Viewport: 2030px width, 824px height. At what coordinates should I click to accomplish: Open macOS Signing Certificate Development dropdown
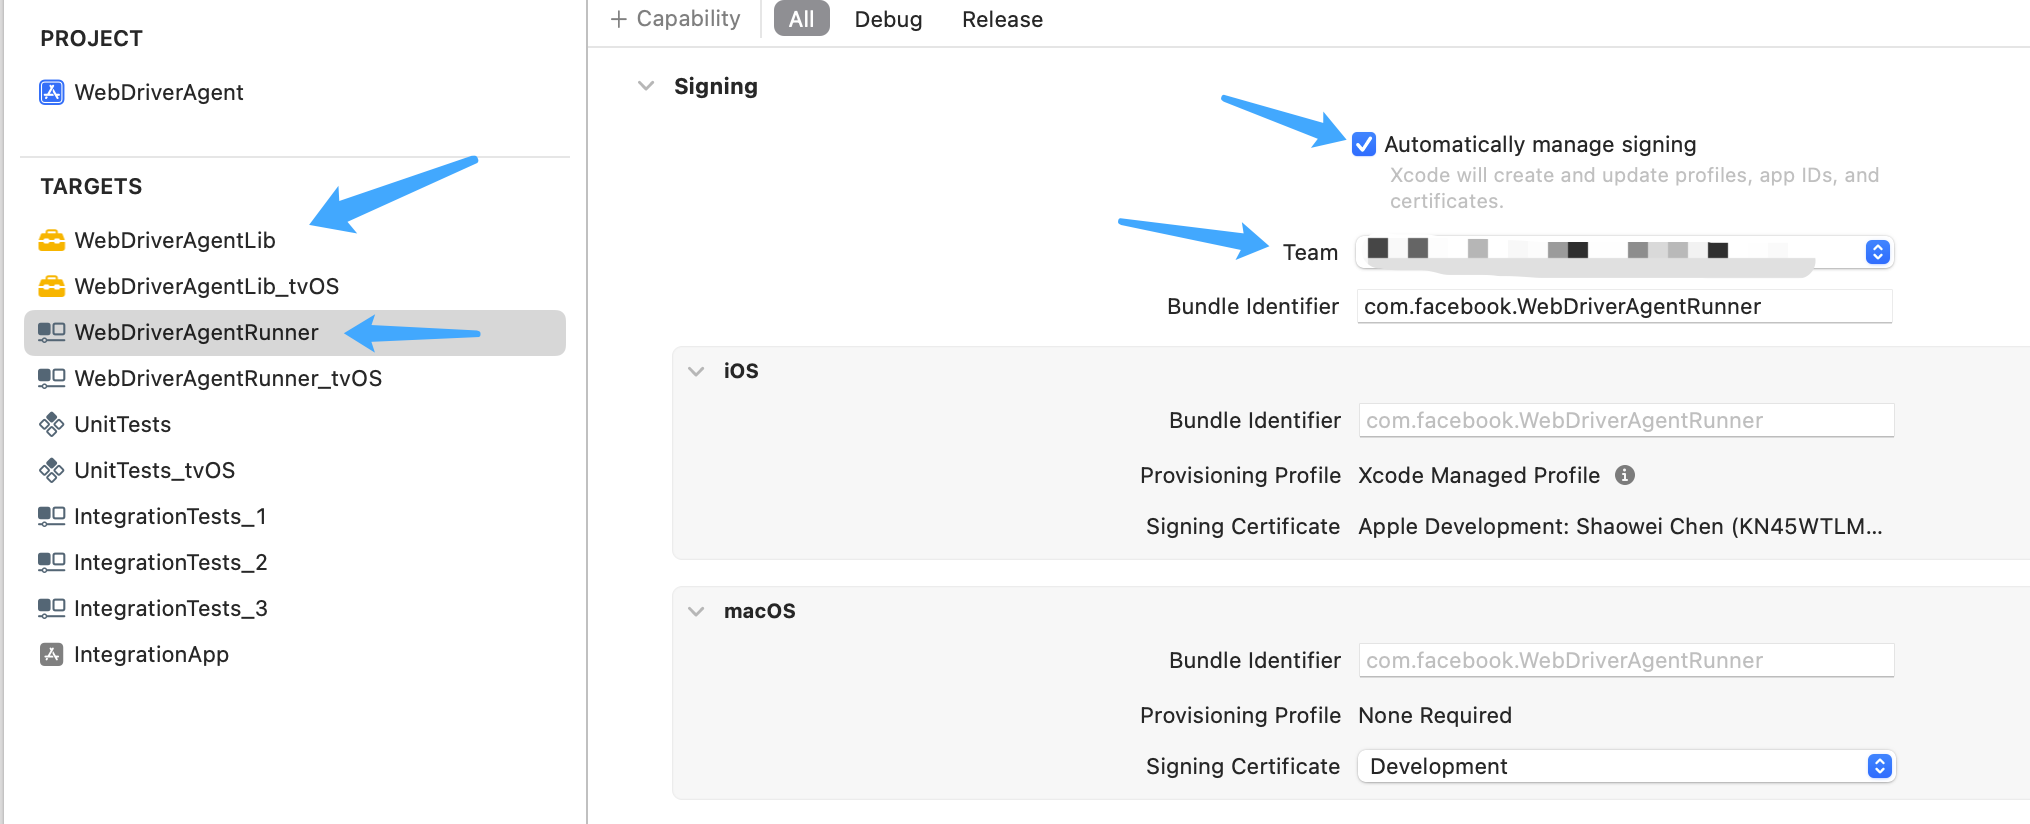(x=1626, y=766)
